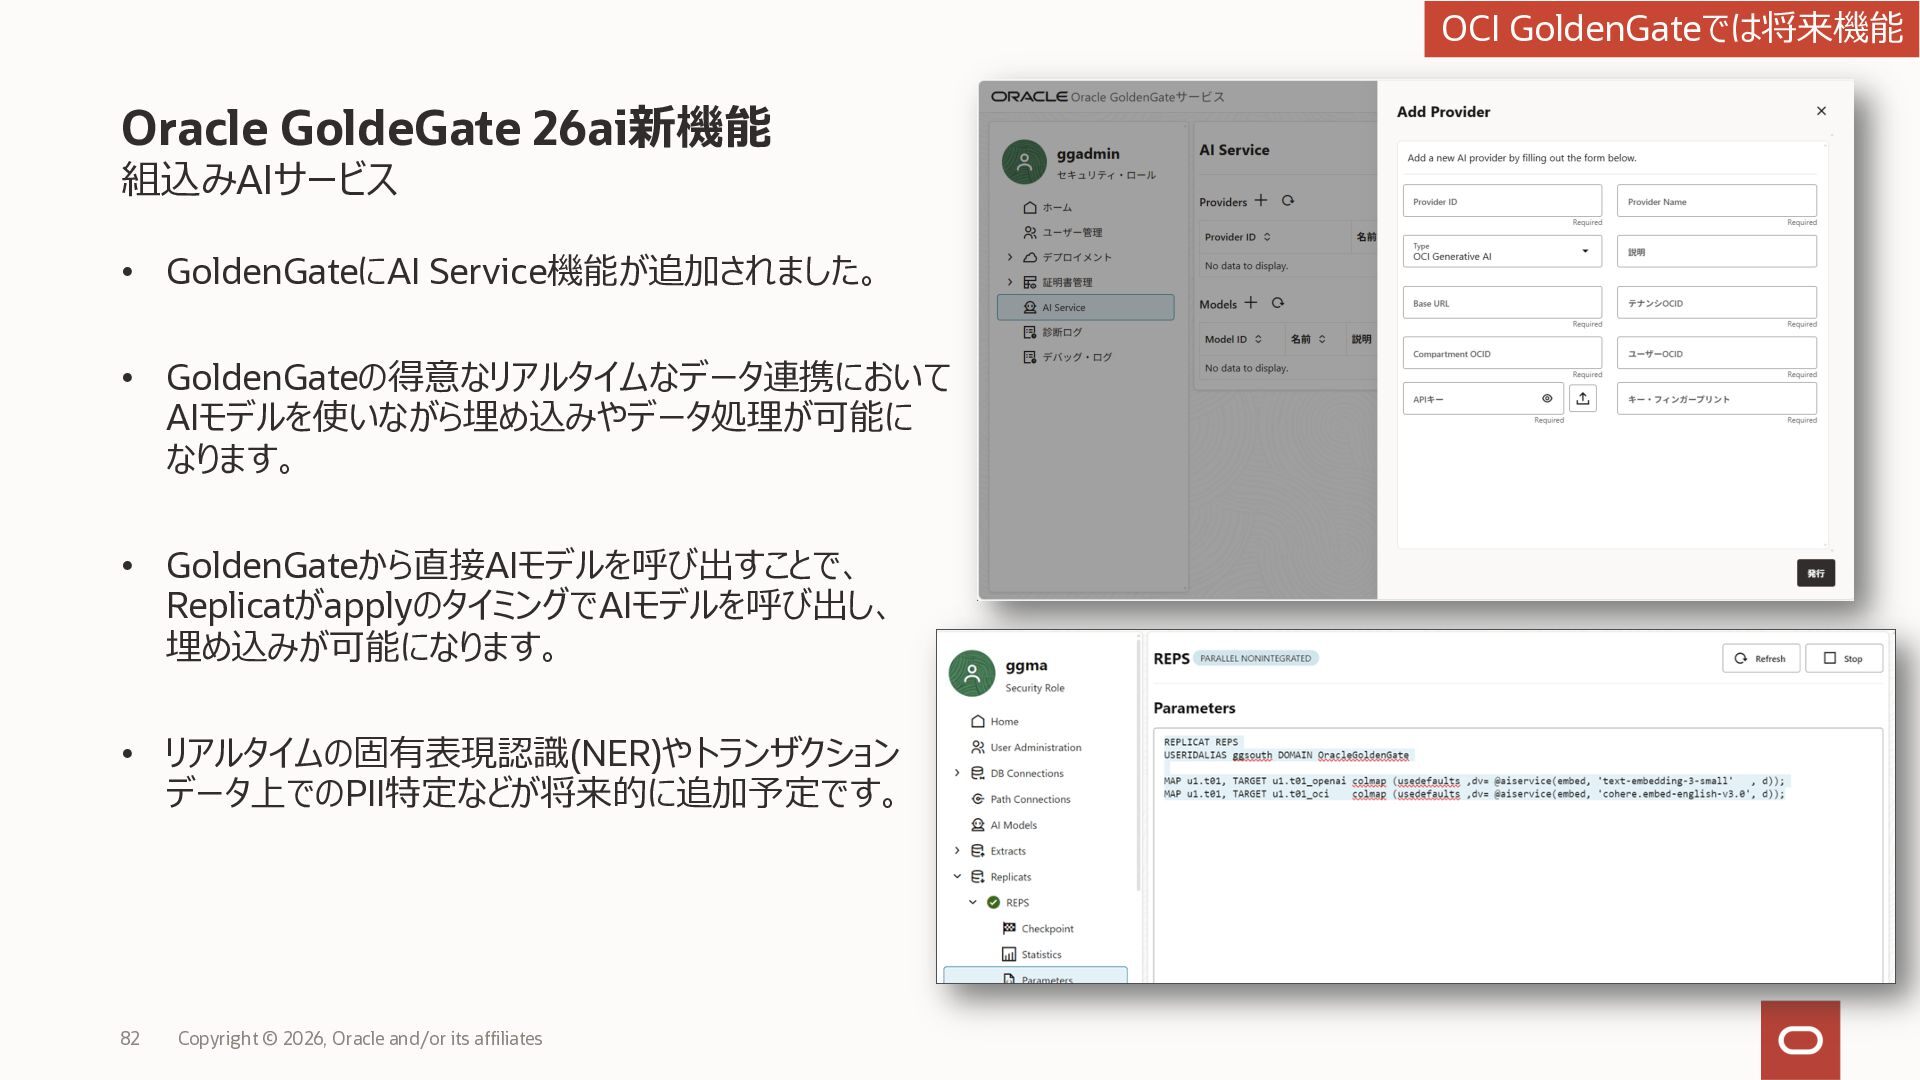This screenshot has height=1080, width=1920.
Task: Click the Path Connections sidebar icon
Action: [x=978, y=799]
